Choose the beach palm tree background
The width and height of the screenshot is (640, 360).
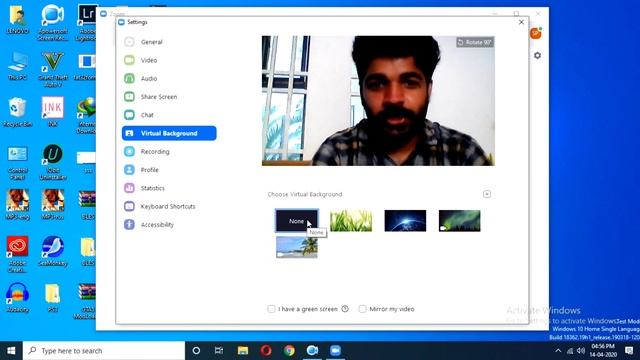click(296, 247)
